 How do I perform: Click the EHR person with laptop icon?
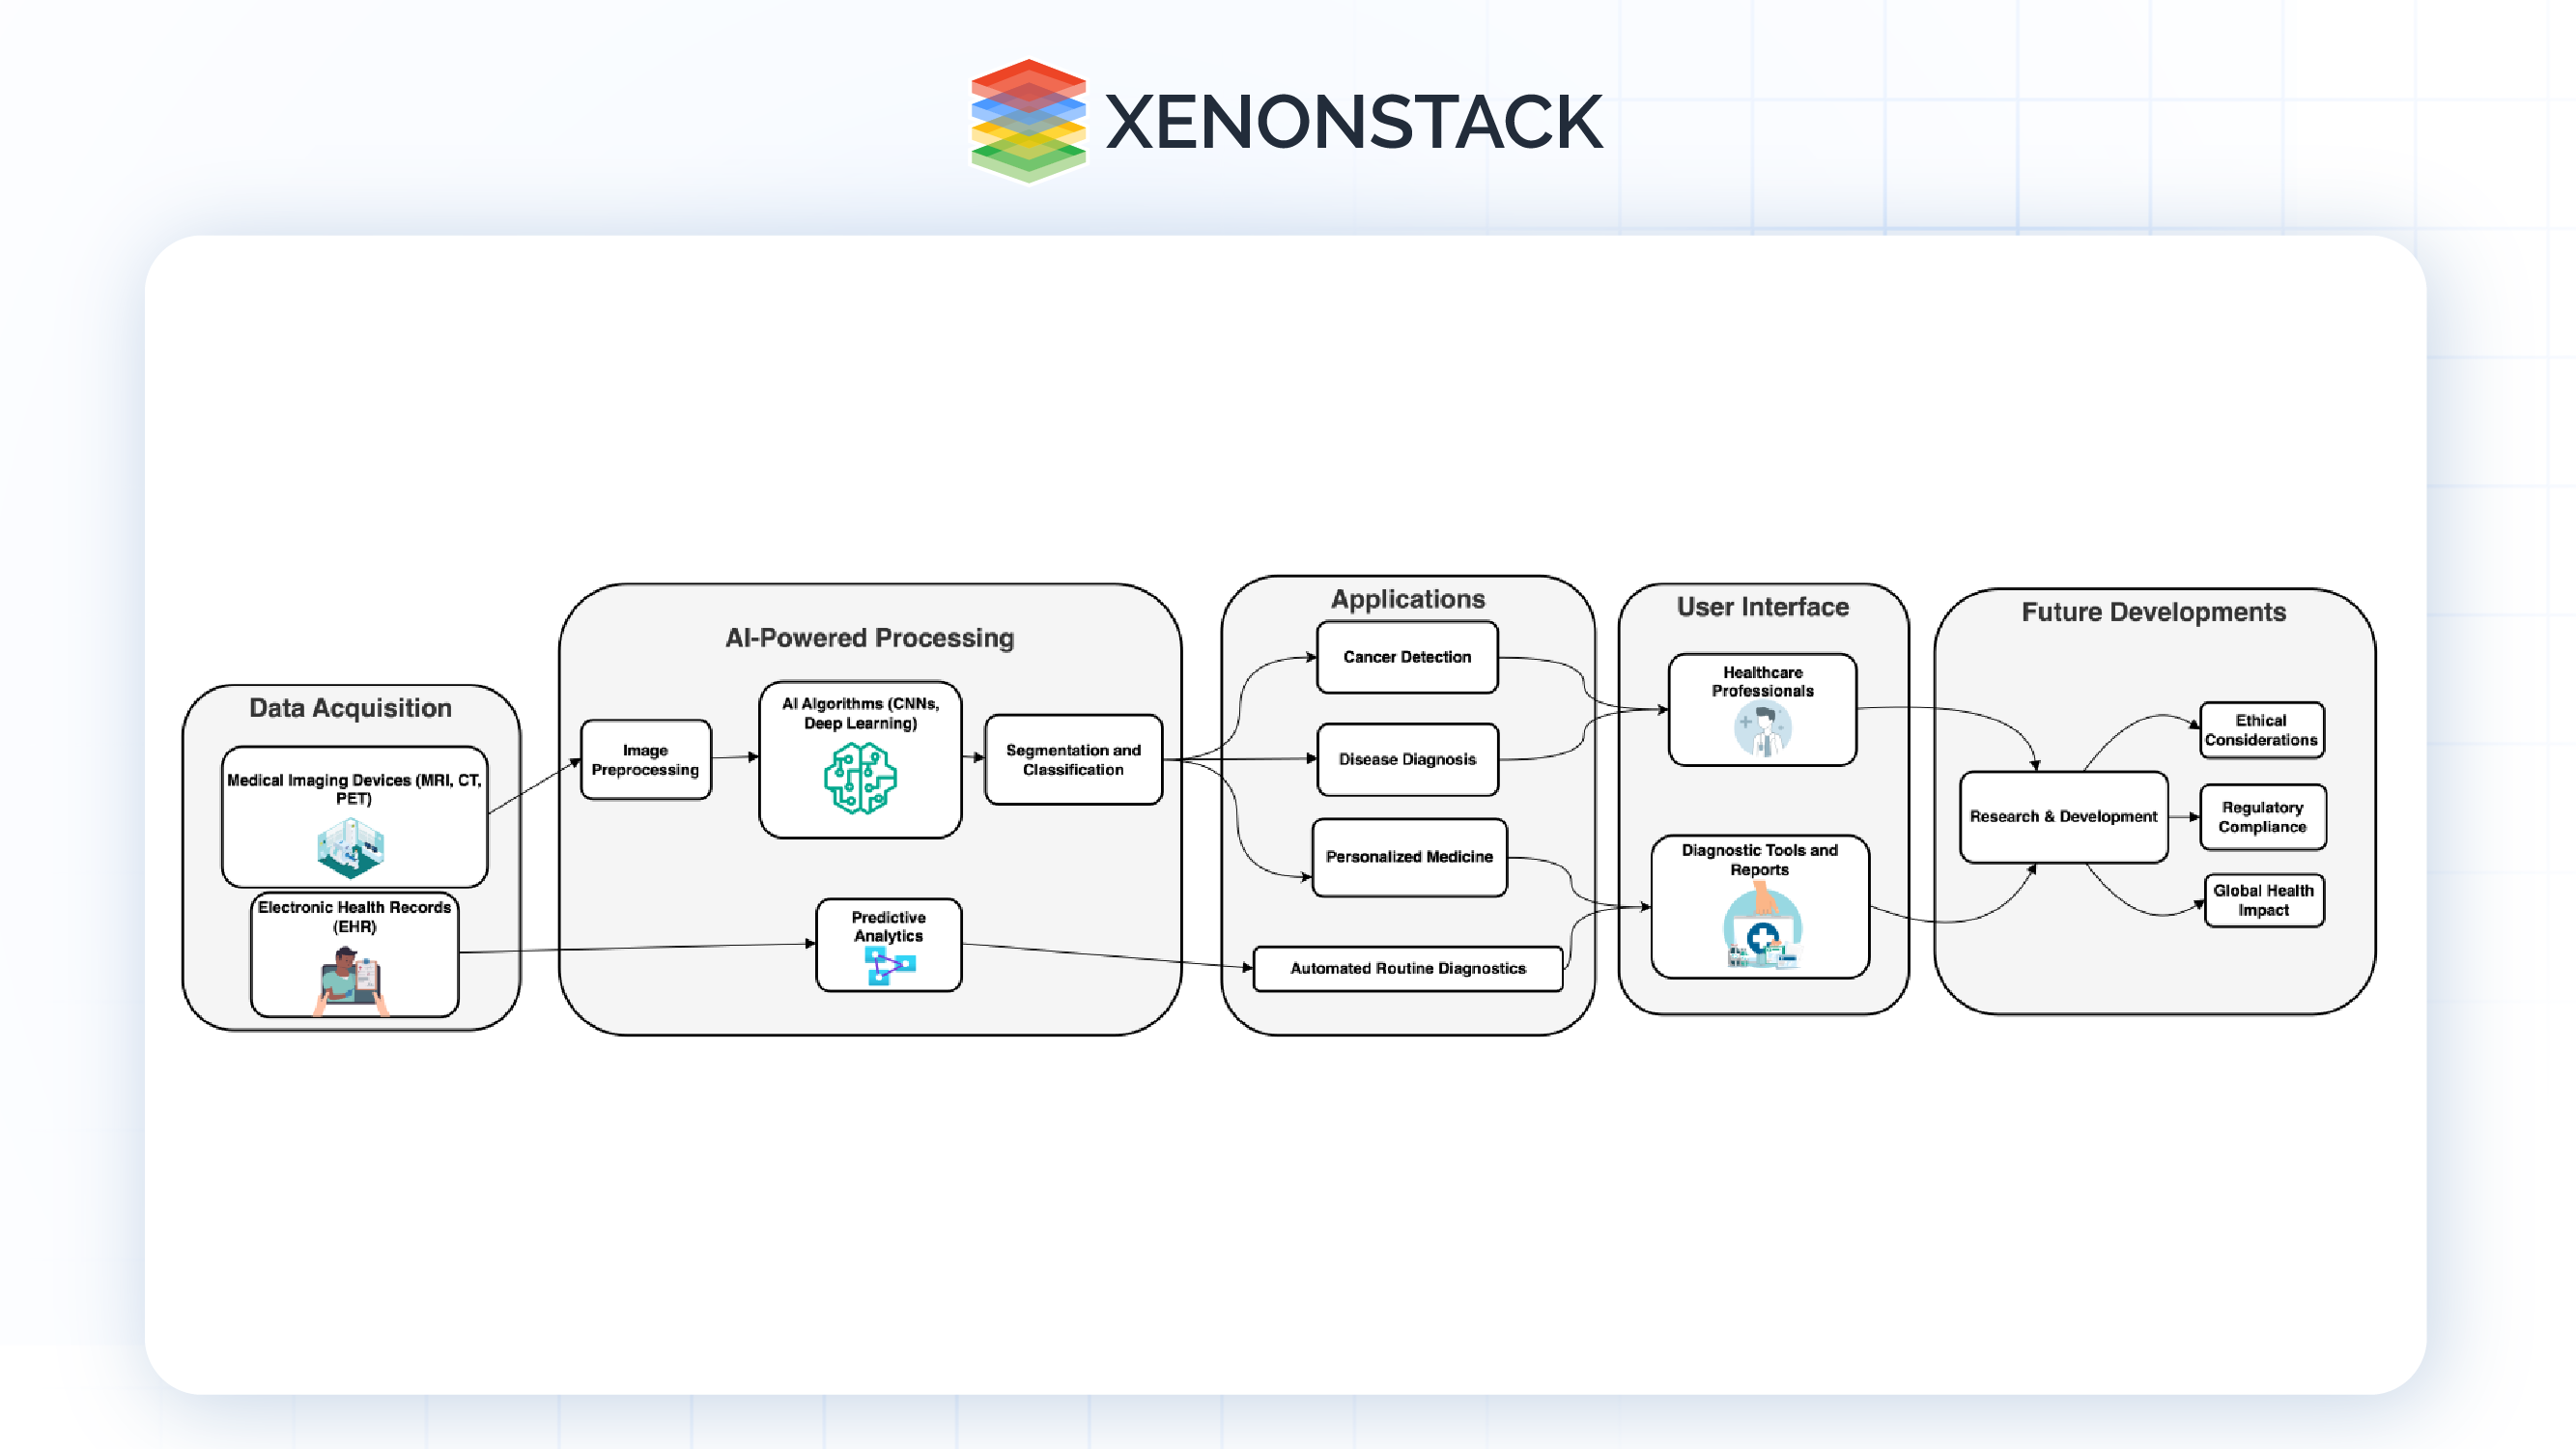351,981
